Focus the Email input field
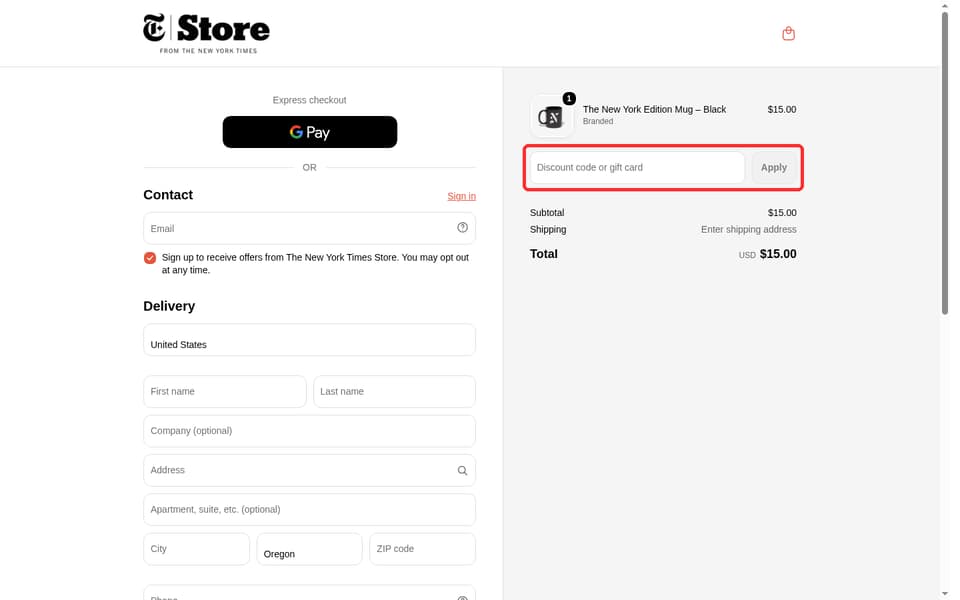 pyautogui.click(x=309, y=228)
